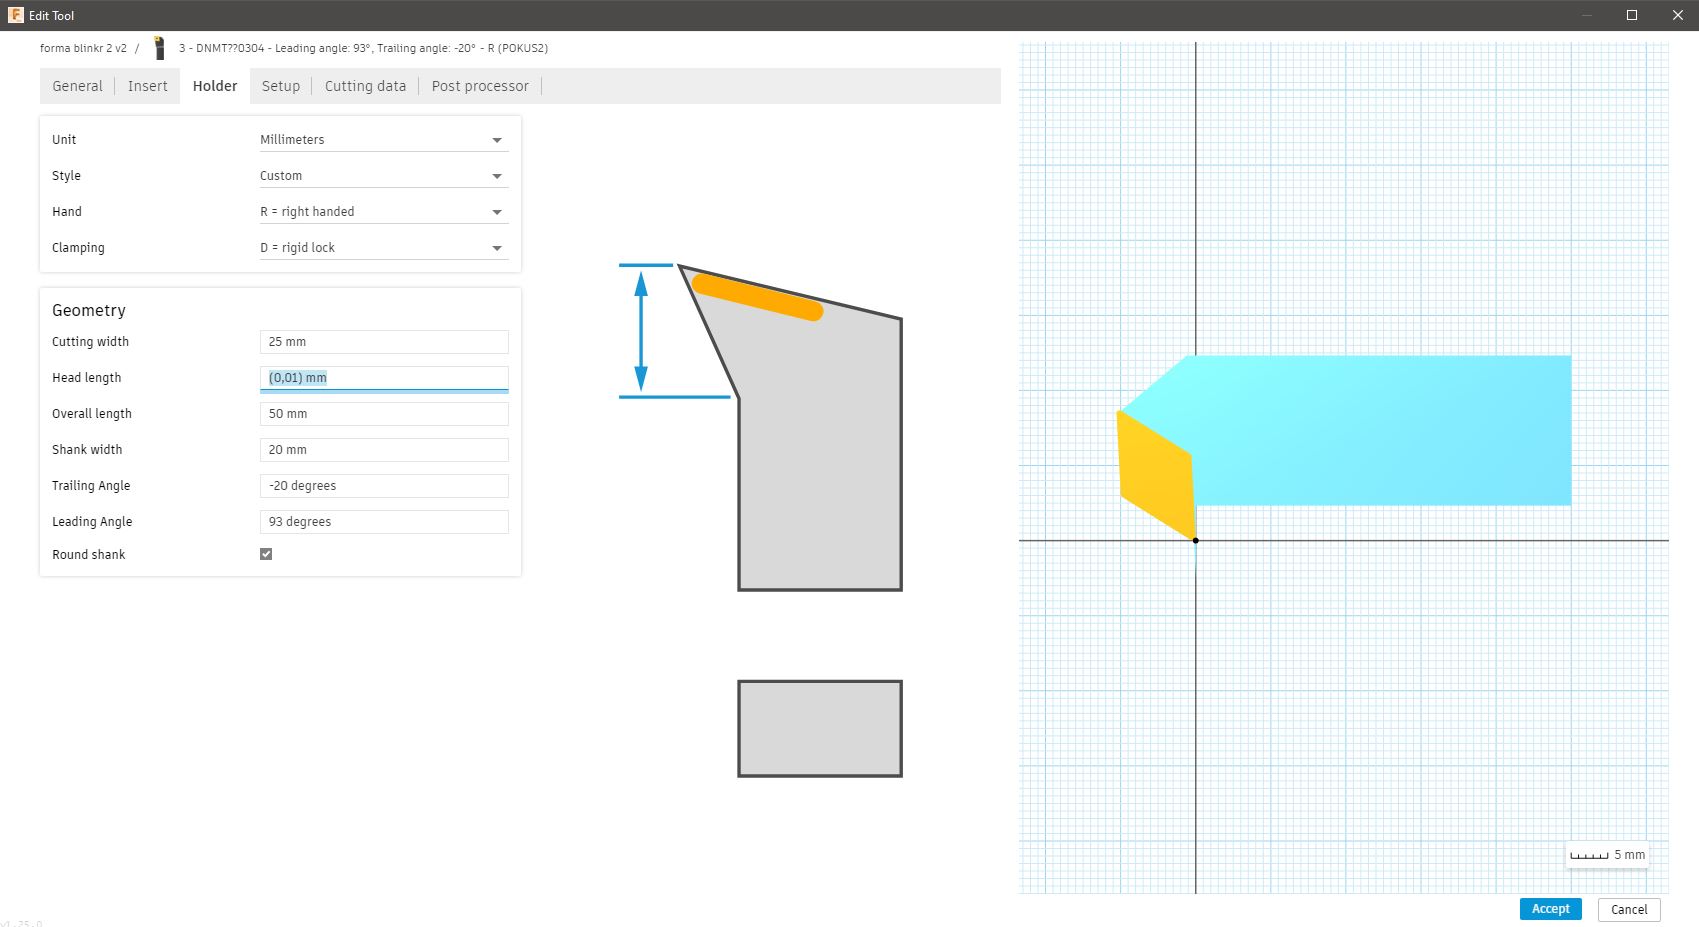The image size is (1699, 927).
Task: Click the cyan holder body in preview
Action: pyautogui.click(x=1380, y=430)
